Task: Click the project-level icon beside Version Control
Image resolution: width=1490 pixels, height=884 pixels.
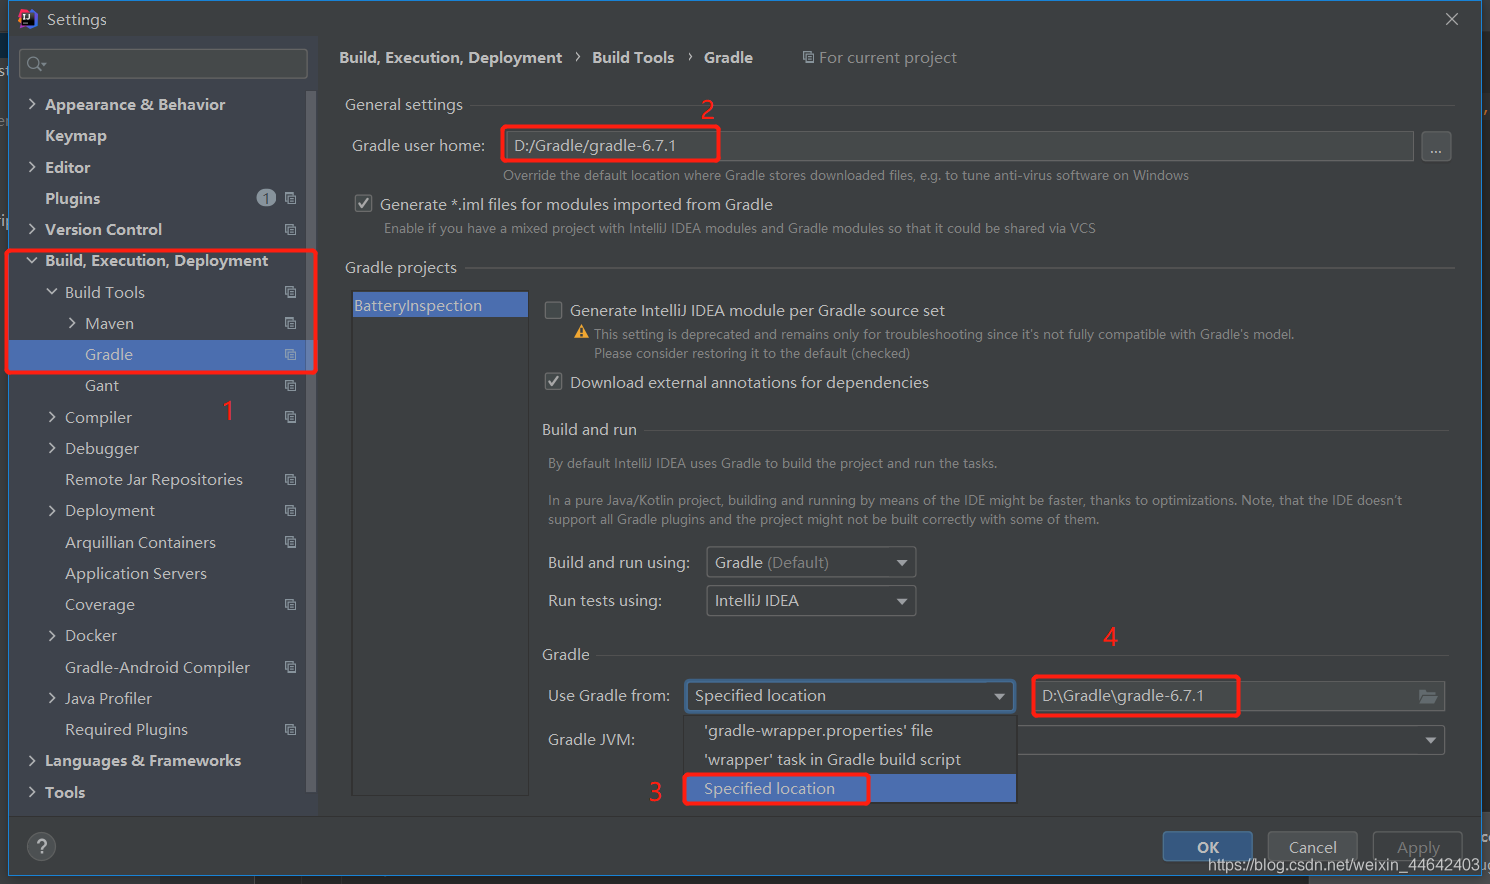Action: [x=290, y=229]
